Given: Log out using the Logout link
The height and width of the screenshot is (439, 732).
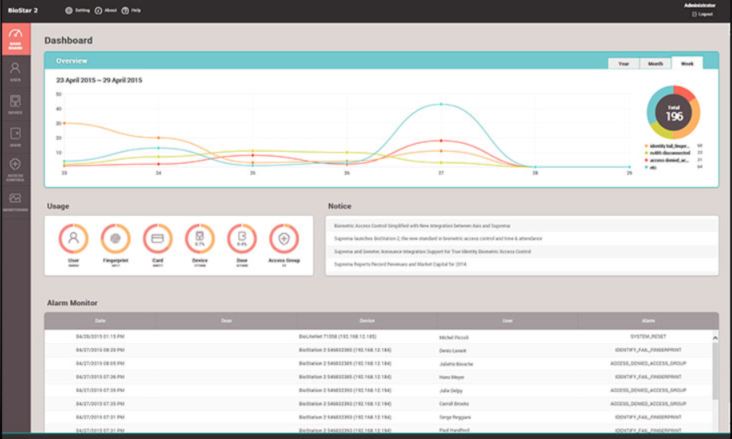Looking at the screenshot, I should pyautogui.click(x=701, y=14).
